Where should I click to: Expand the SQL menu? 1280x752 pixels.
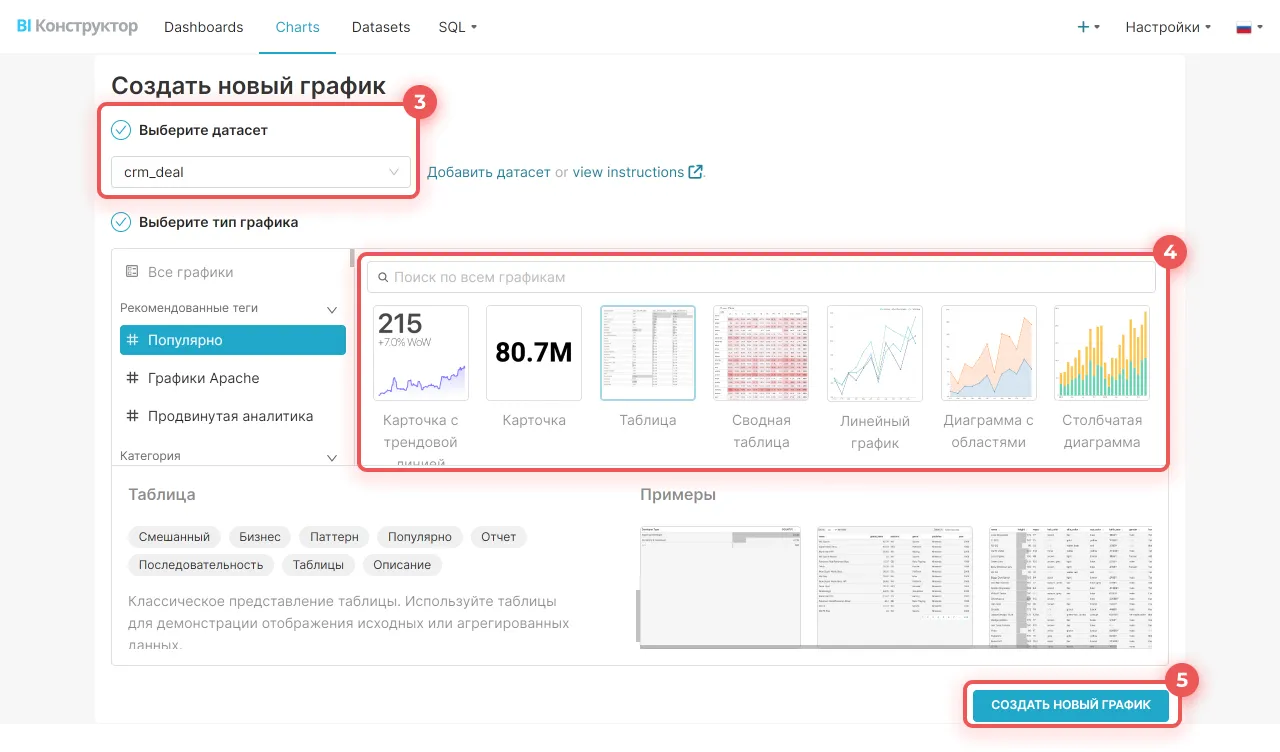point(458,27)
